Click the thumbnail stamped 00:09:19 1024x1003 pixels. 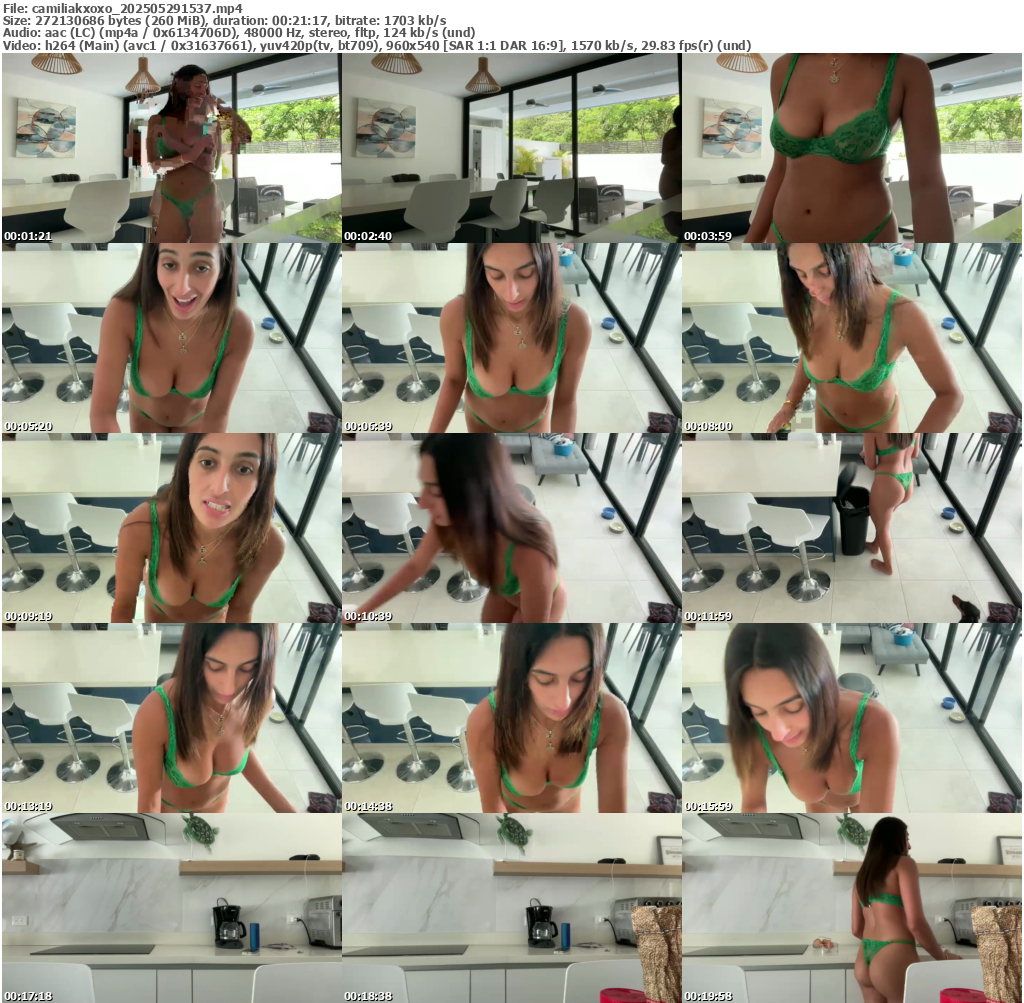[171, 527]
